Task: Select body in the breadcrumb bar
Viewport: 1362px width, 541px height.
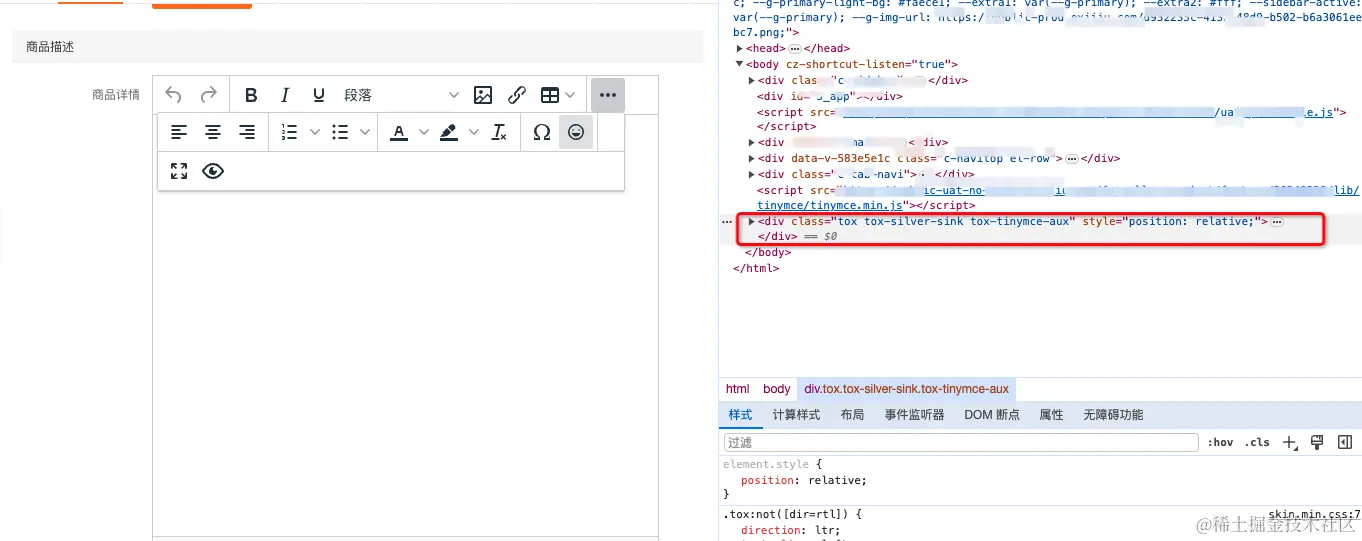Action: coord(777,389)
